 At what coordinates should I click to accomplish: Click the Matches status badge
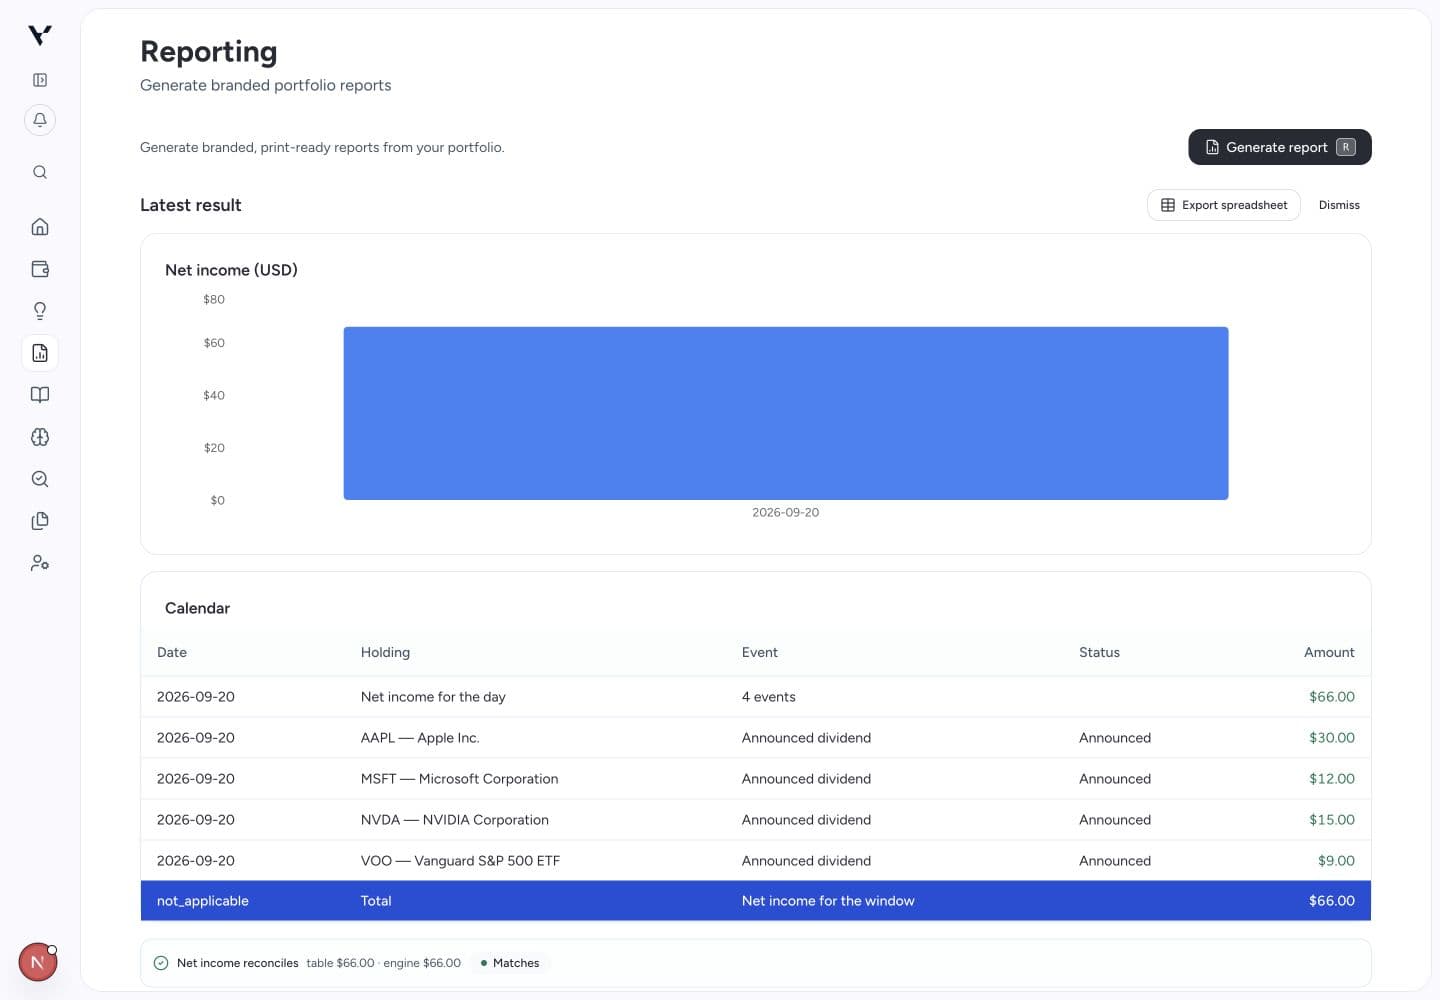[510, 963]
